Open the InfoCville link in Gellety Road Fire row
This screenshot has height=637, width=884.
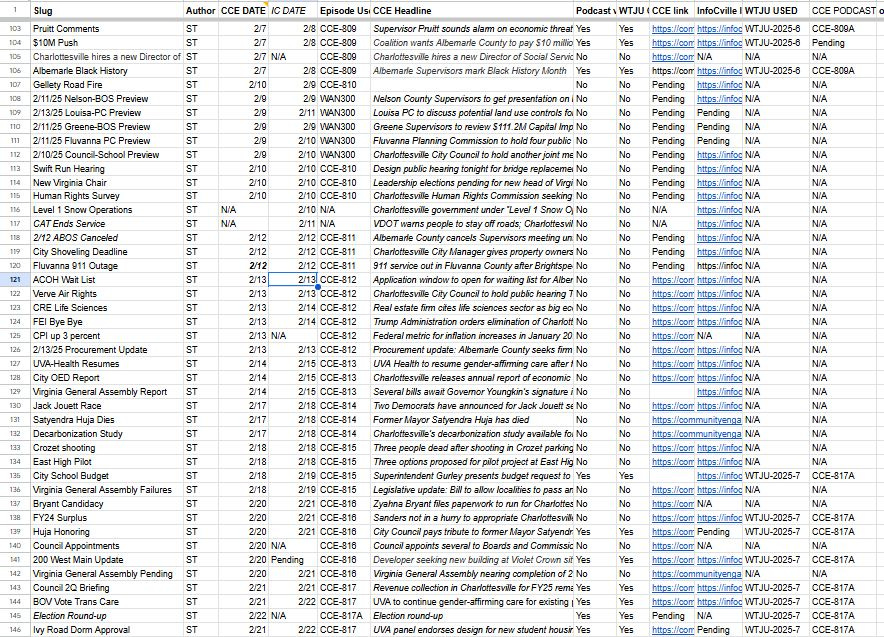pyautogui.click(x=719, y=85)
